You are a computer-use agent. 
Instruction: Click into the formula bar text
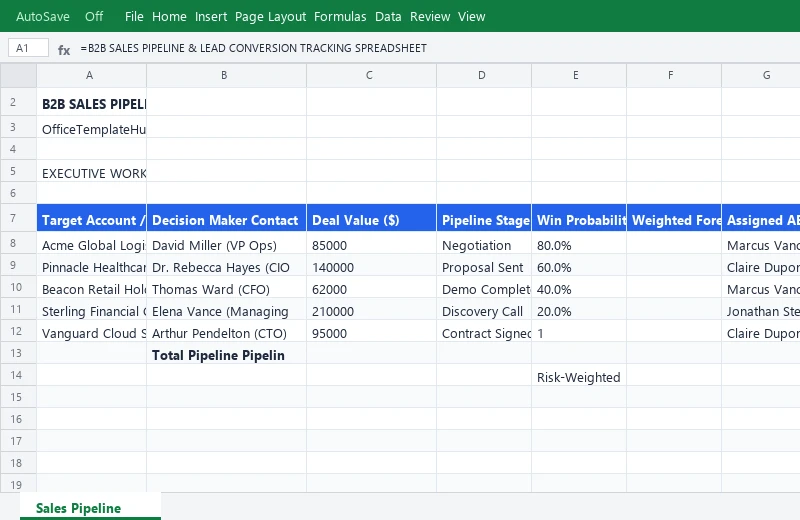point(253,48)
